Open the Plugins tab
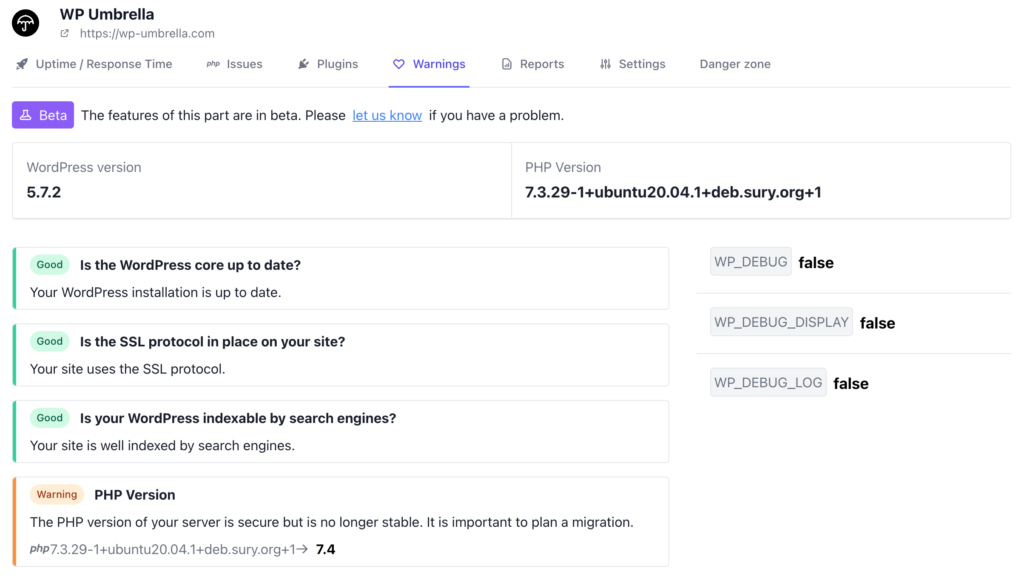Viewport: 1024px width, 583px height. tap(328, 64)
